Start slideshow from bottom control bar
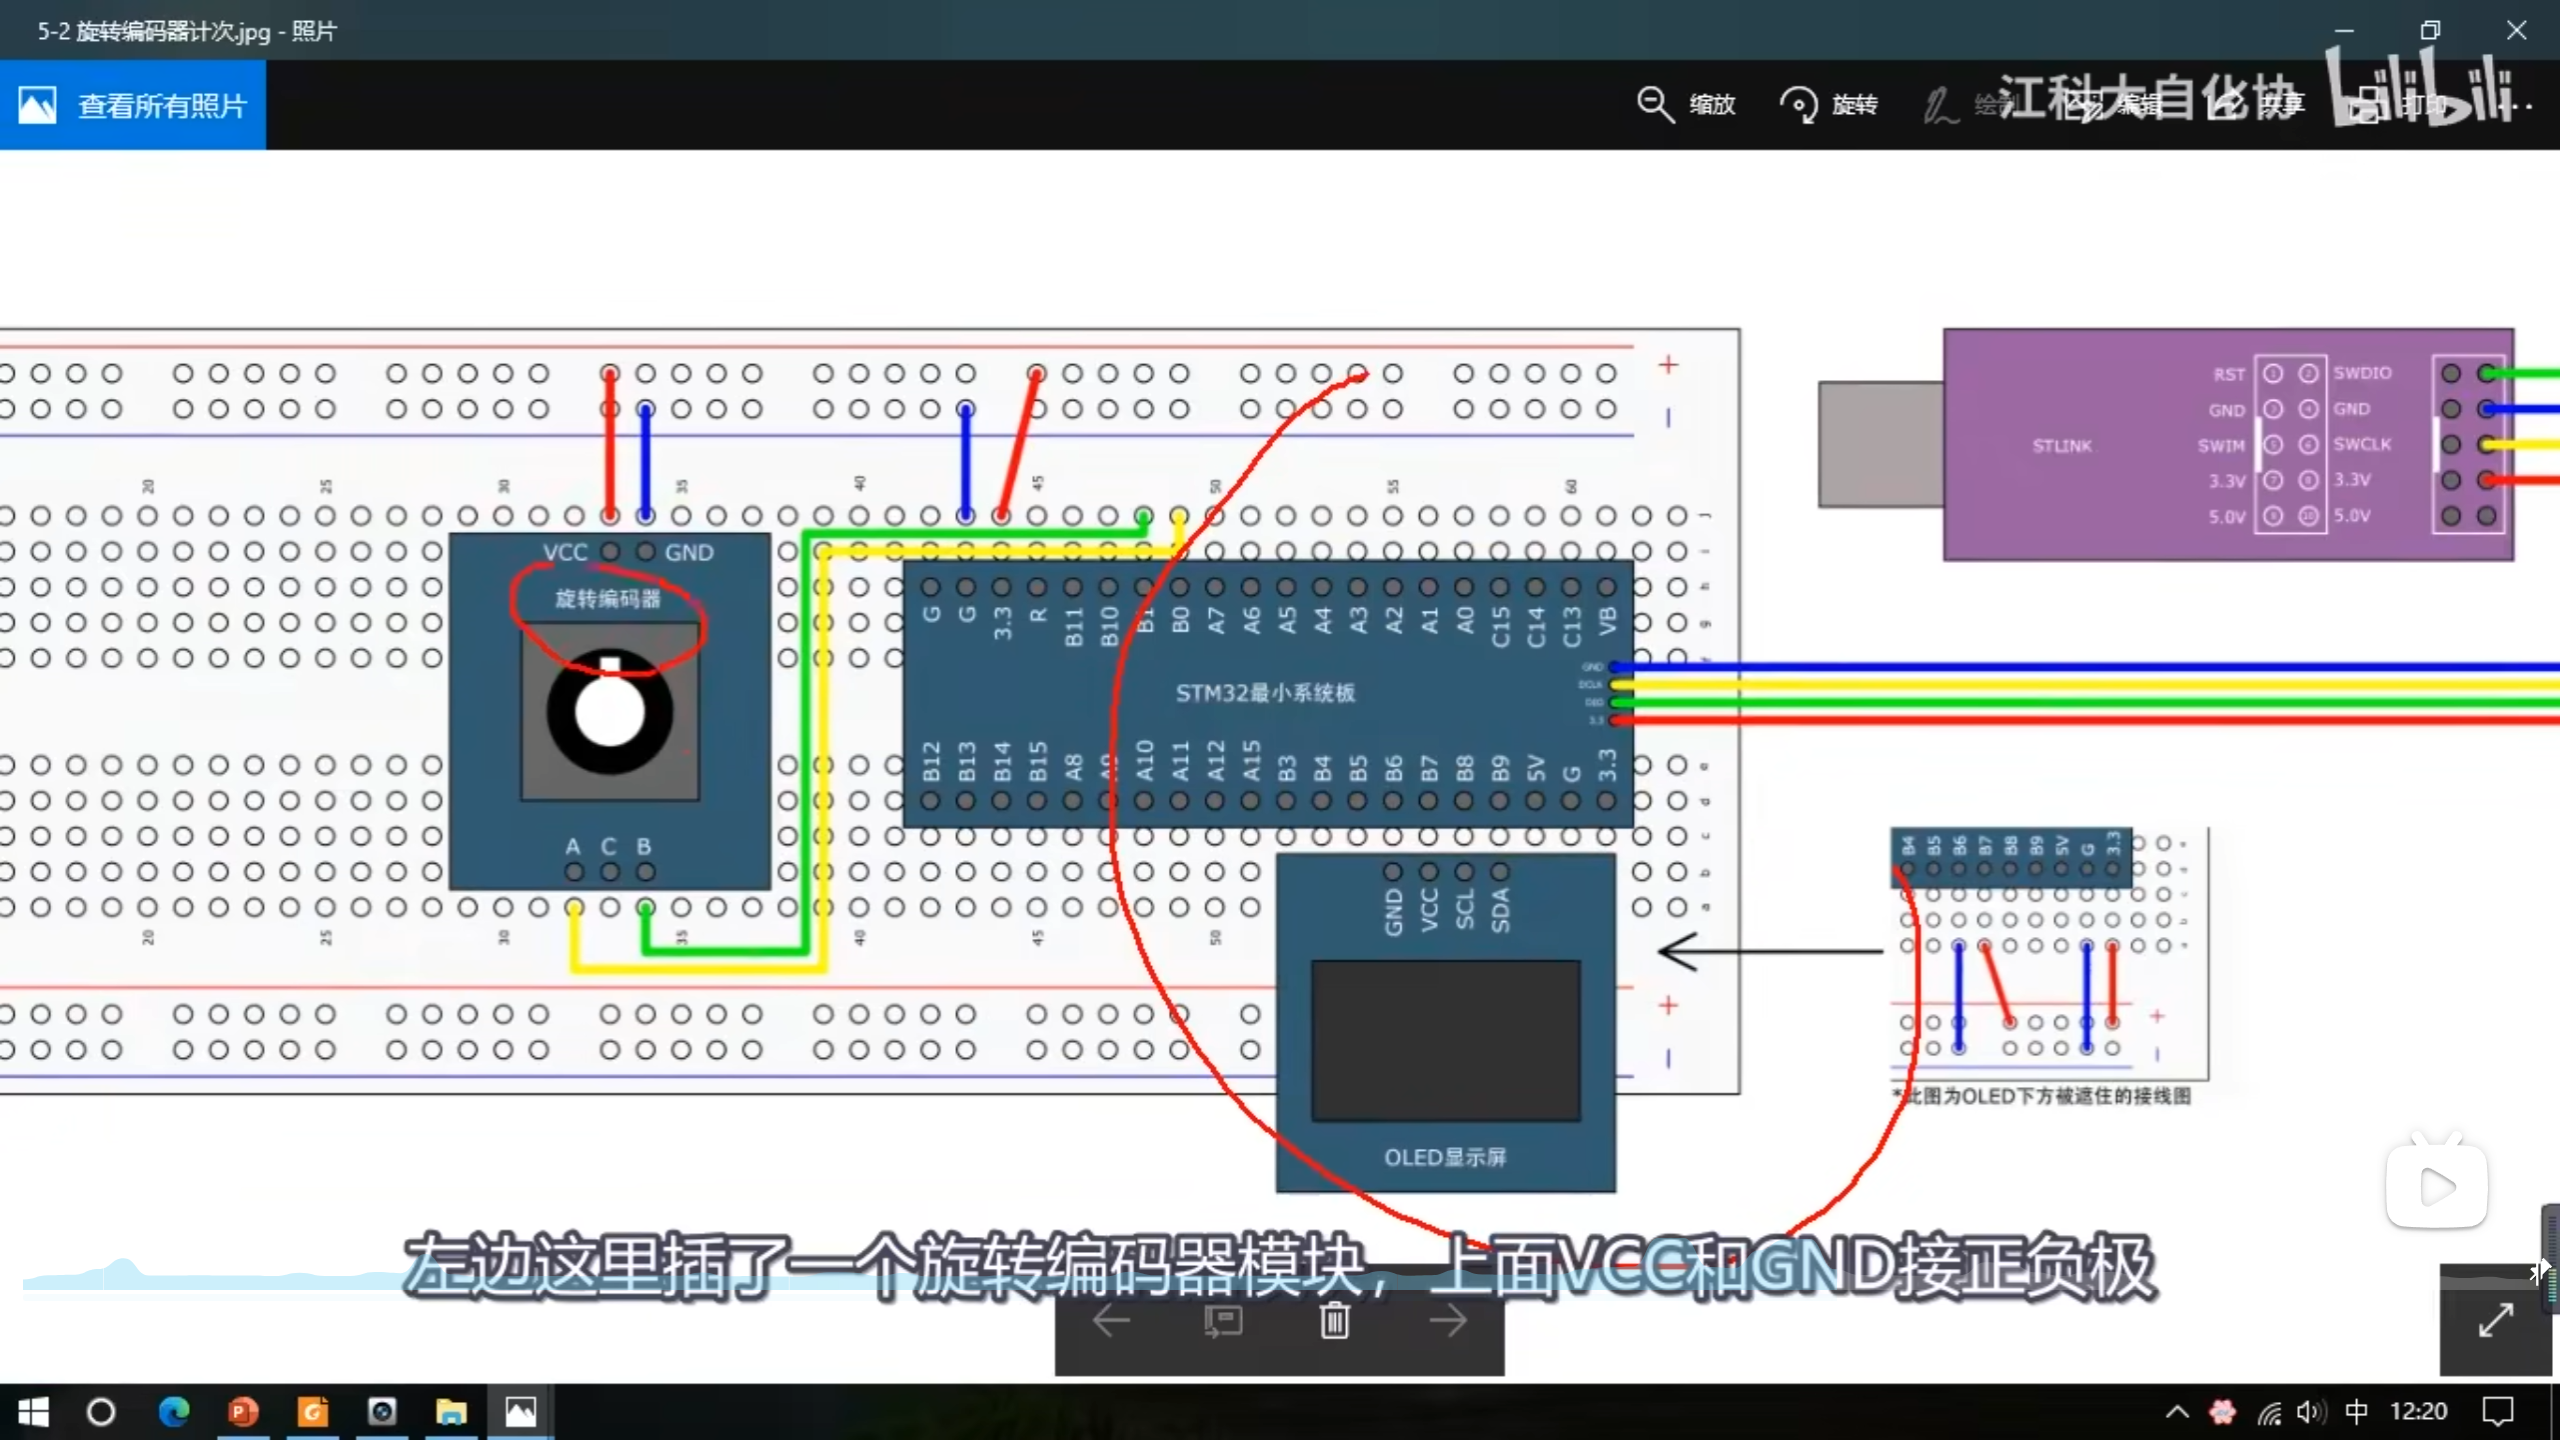 pyautogui.click(x=1223, y=1321)
